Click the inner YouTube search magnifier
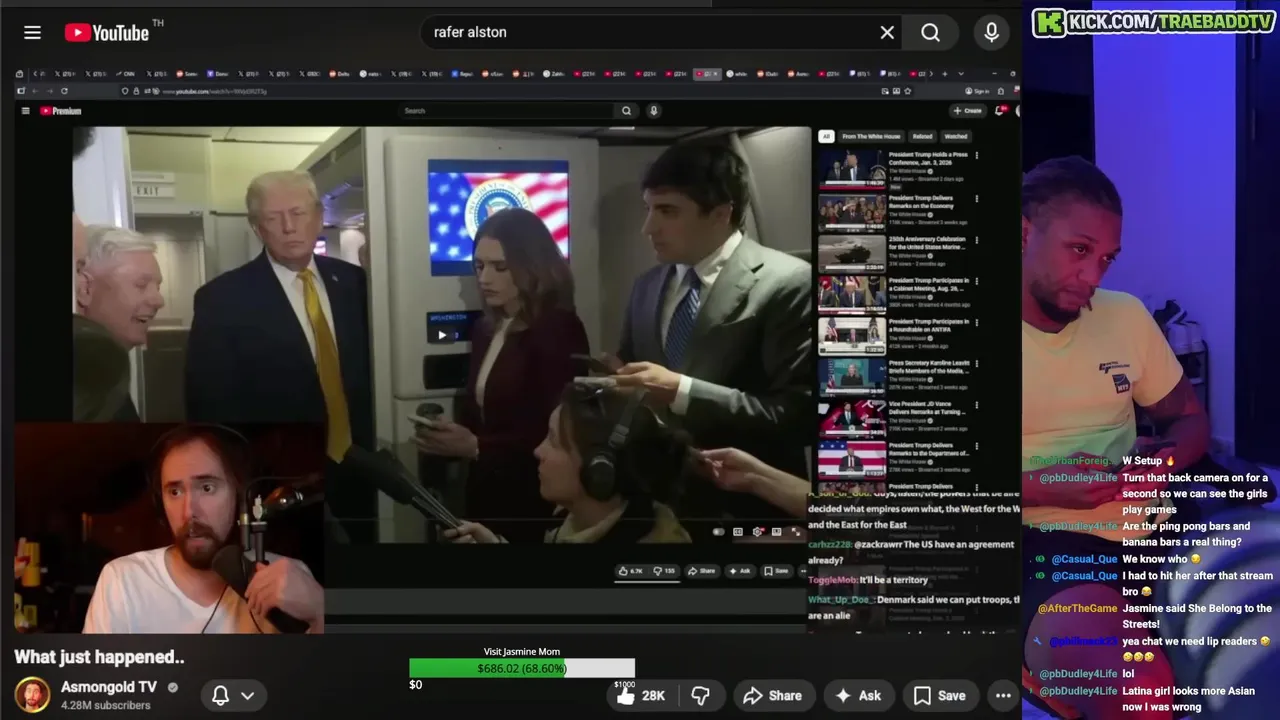The width and height of the screenshot is (1280, 720). pyautogui.click(x=626, y=111)
